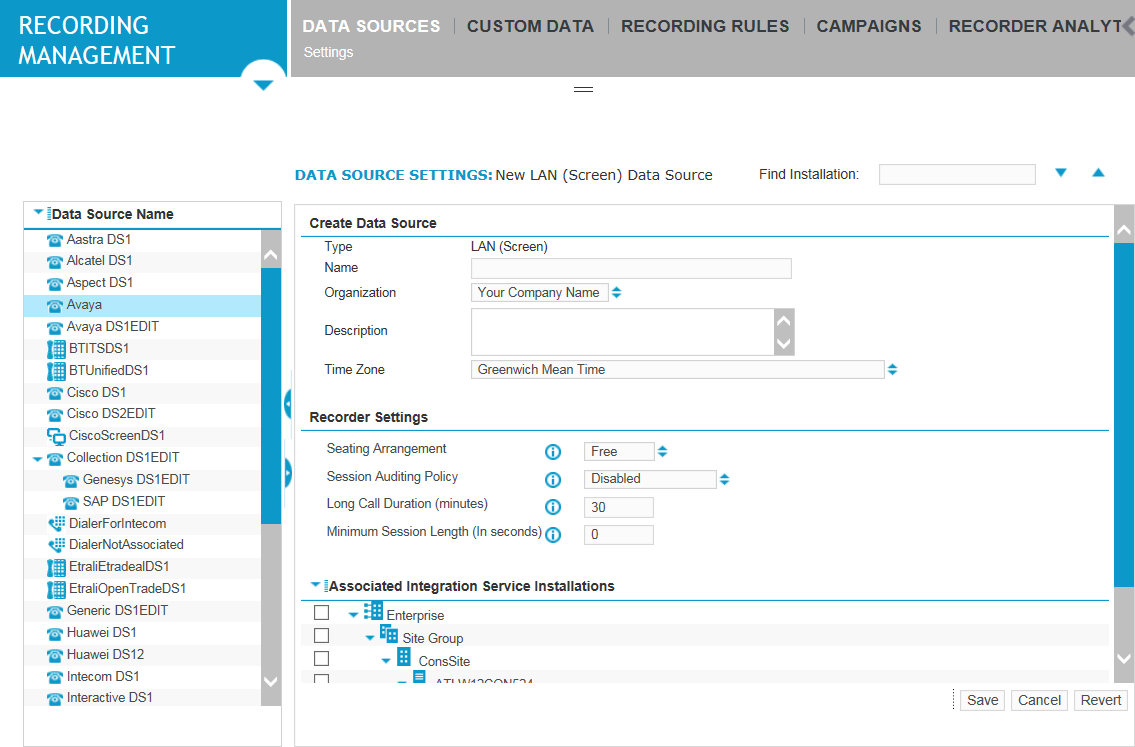Check the ConsSite checkbox
This screenshot has height=747, width=1135.
coord(321,658)
